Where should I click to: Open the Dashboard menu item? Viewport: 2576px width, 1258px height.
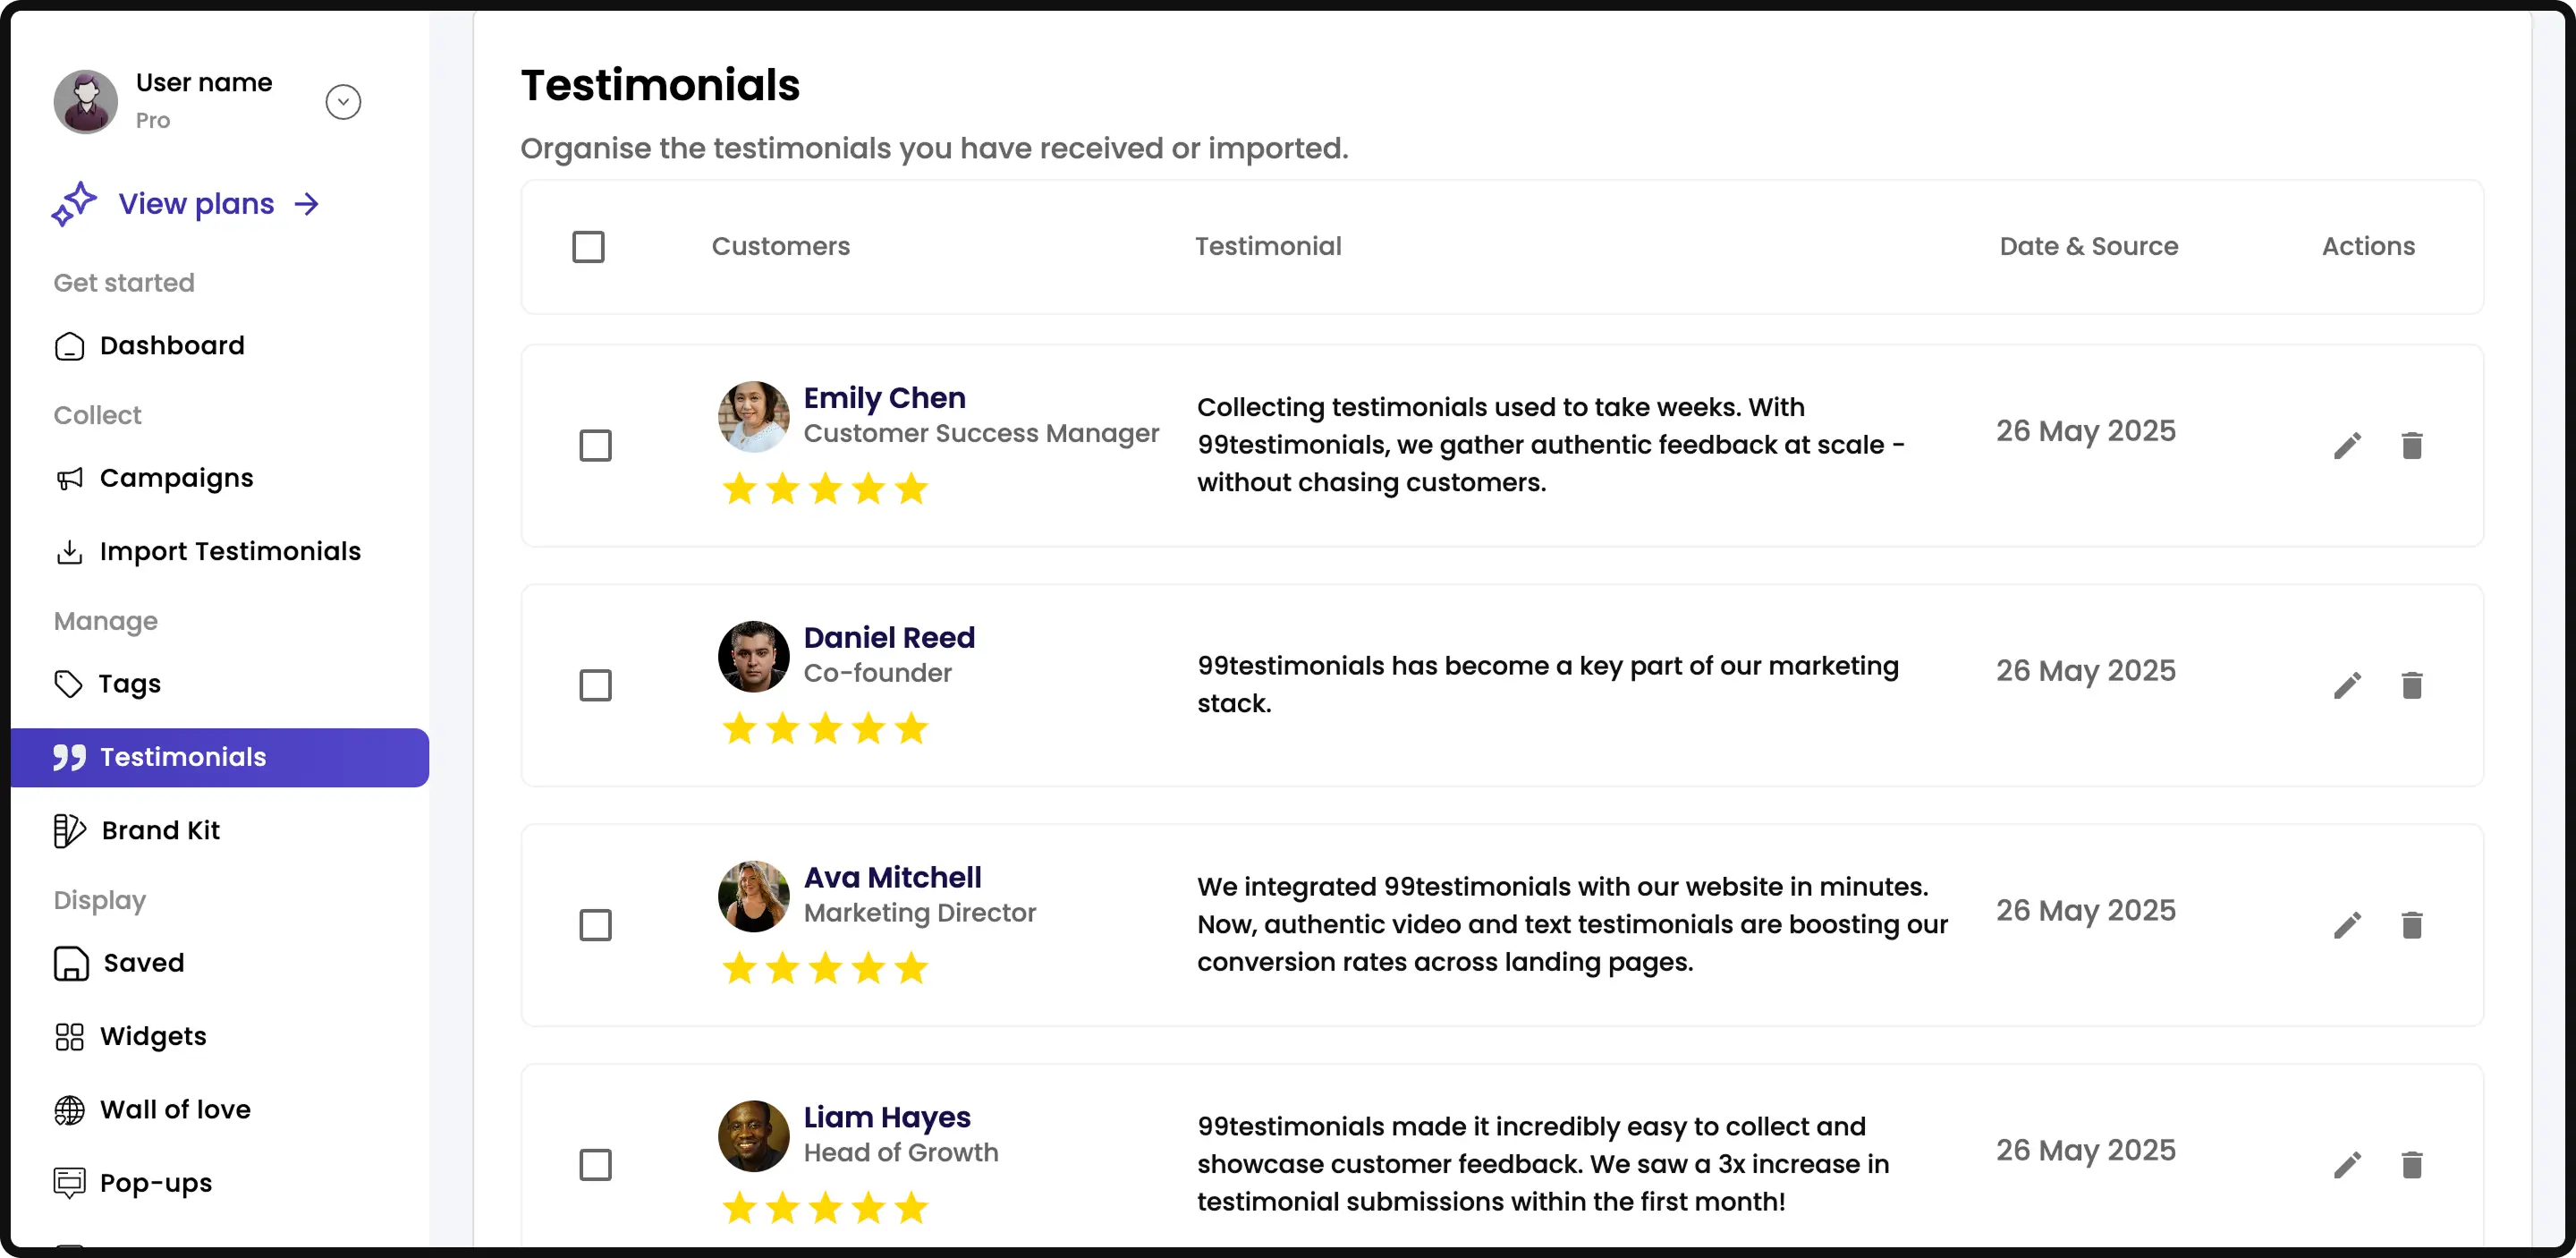click(171, 346)
